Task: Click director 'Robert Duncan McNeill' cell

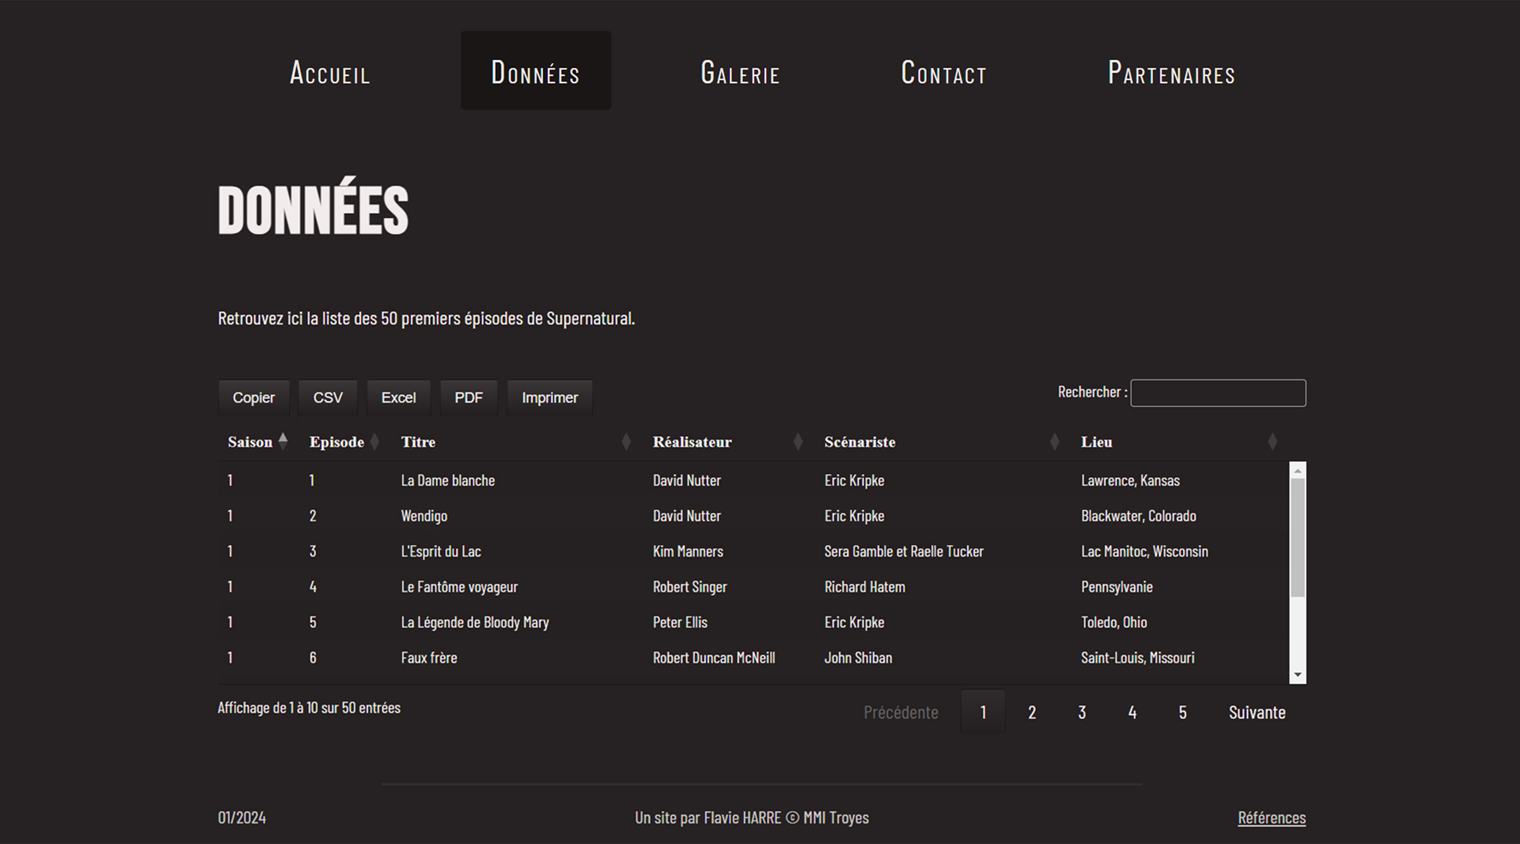Action: pyautogui.click(x=714, y=658)
